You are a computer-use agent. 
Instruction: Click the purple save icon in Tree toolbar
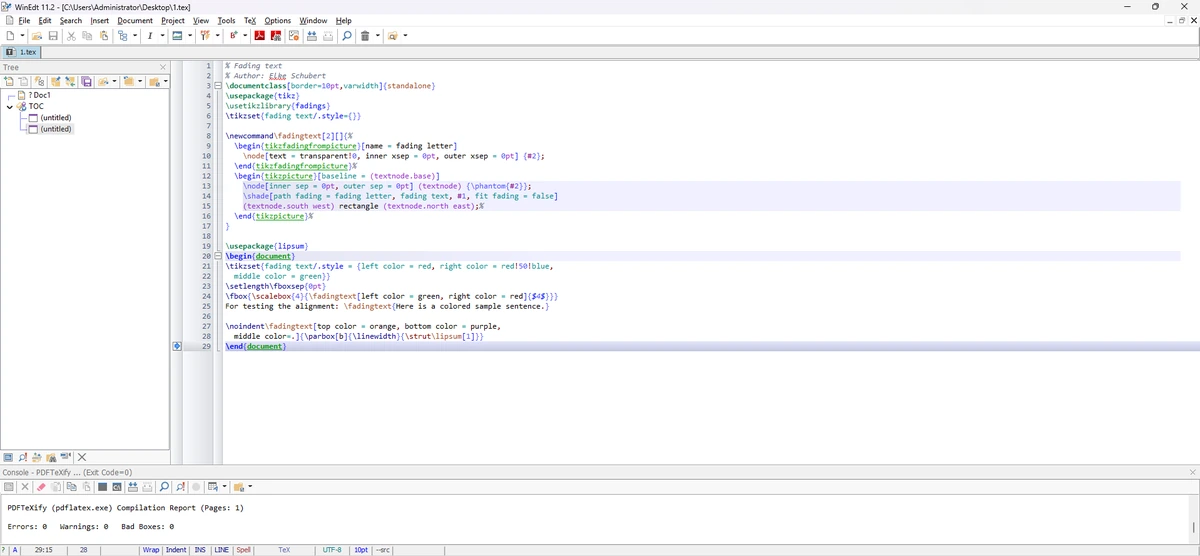[86, 81]
